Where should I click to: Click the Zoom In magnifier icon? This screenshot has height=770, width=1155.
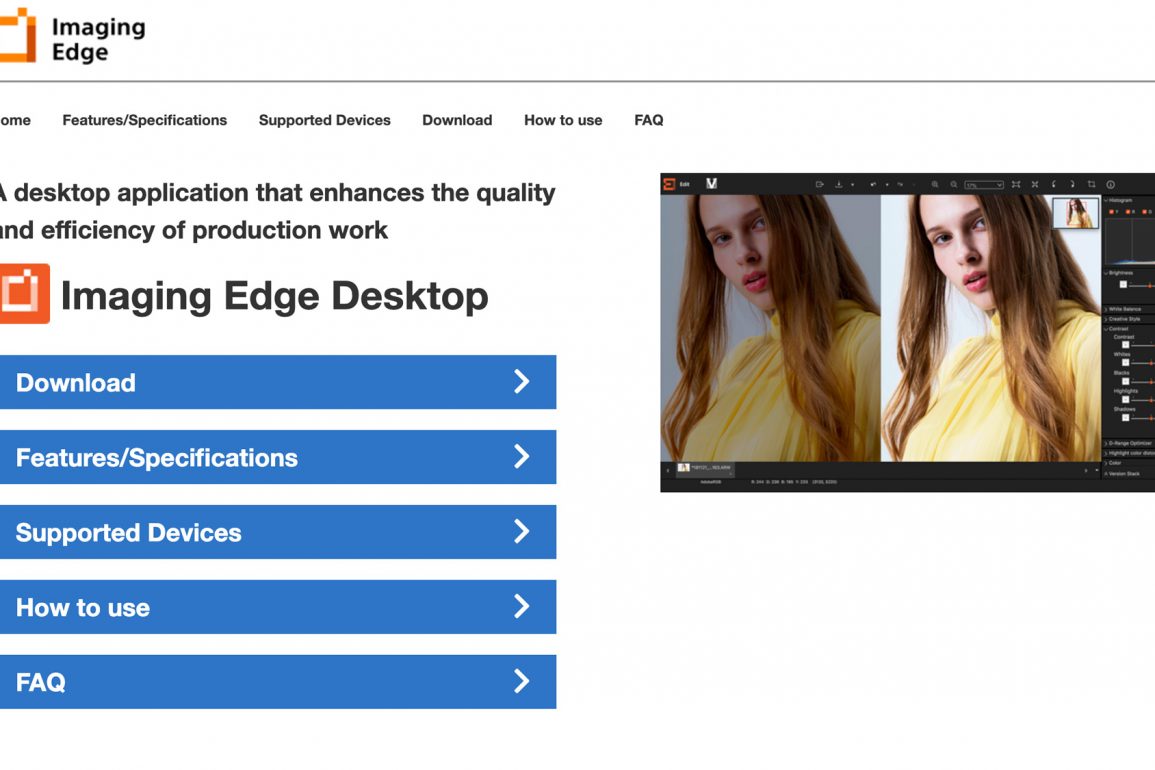935,184
